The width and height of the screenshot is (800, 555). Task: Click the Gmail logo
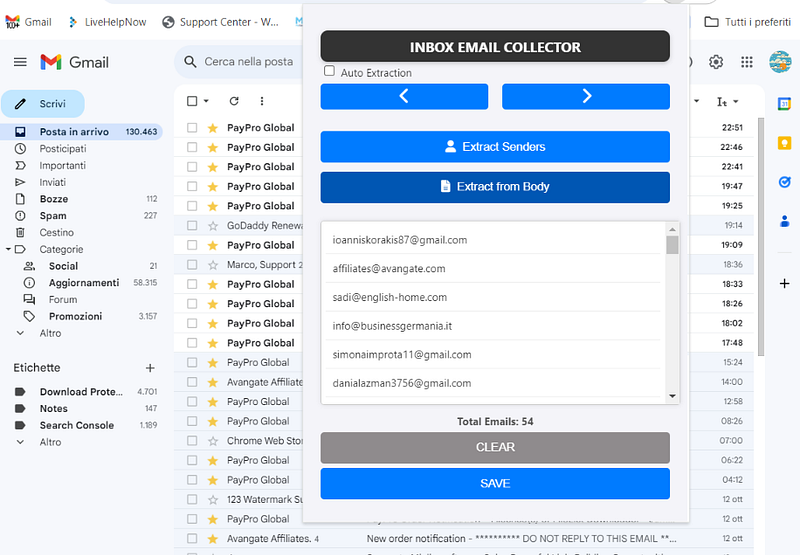[74, 62]
